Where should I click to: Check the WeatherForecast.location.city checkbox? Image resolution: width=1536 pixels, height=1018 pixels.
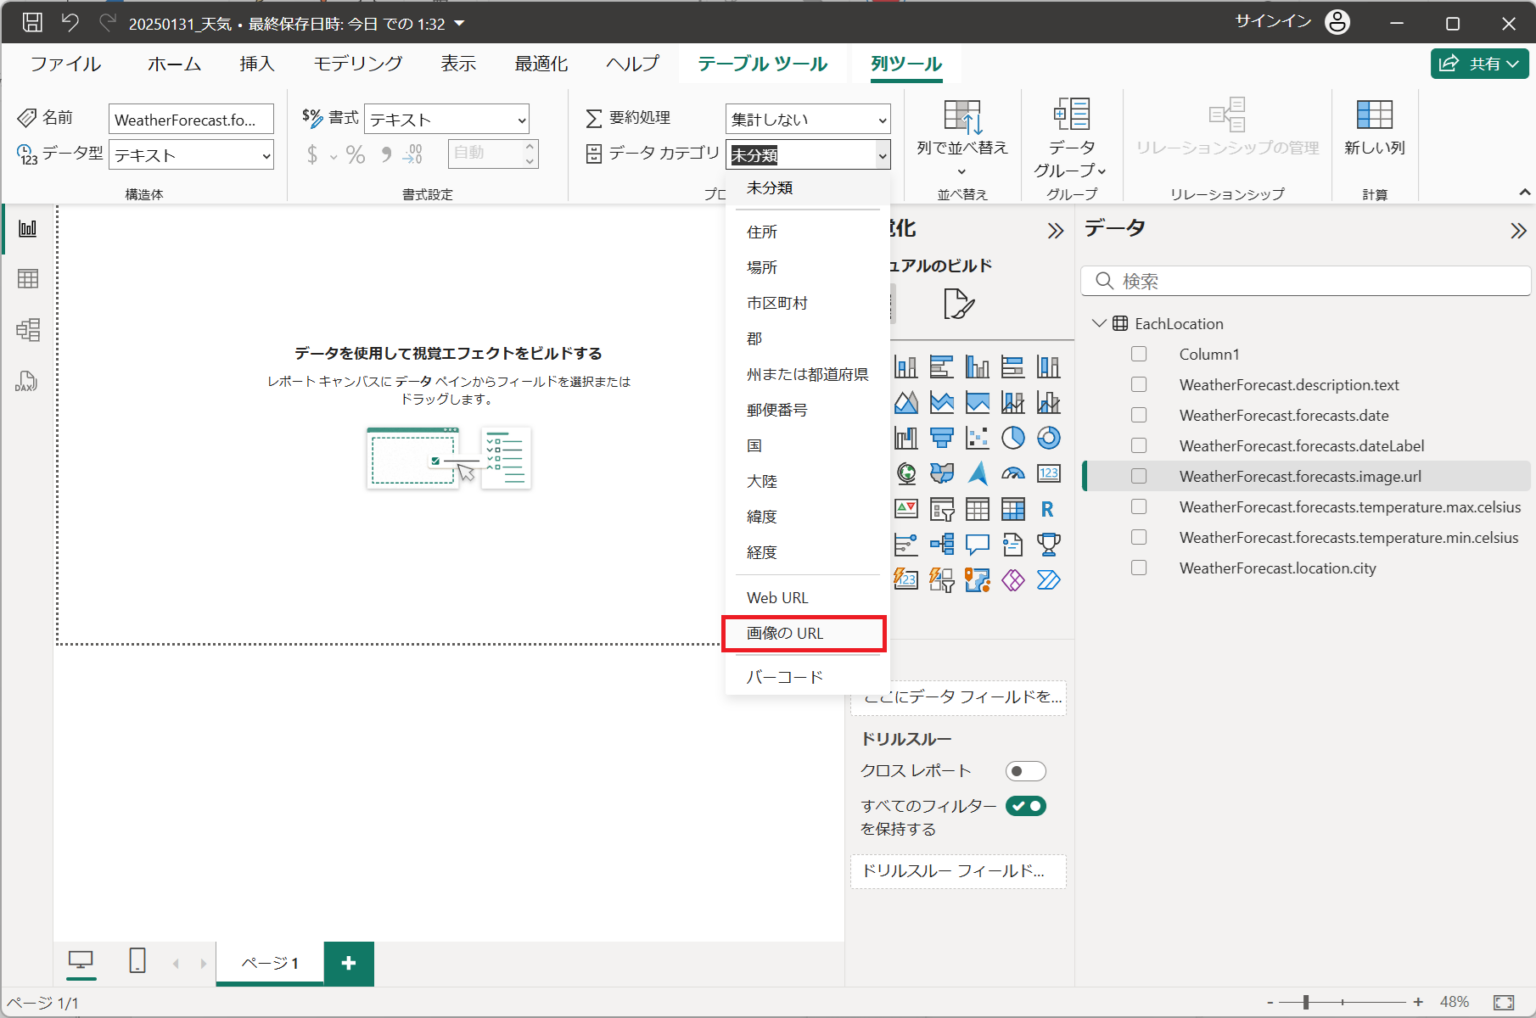pyautogui.click(x=1139, y=568)
